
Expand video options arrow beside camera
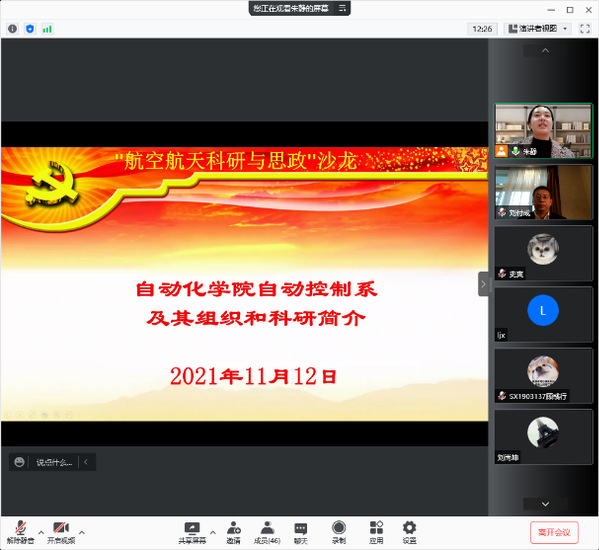point(82,532)
